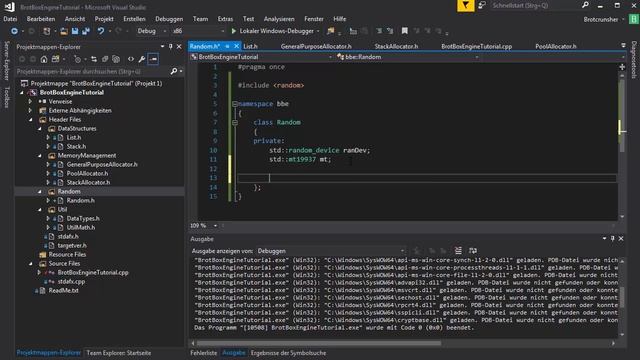Open the Extras menu
The width and height of the screenshot is (640, 360).
click(225, 19)
